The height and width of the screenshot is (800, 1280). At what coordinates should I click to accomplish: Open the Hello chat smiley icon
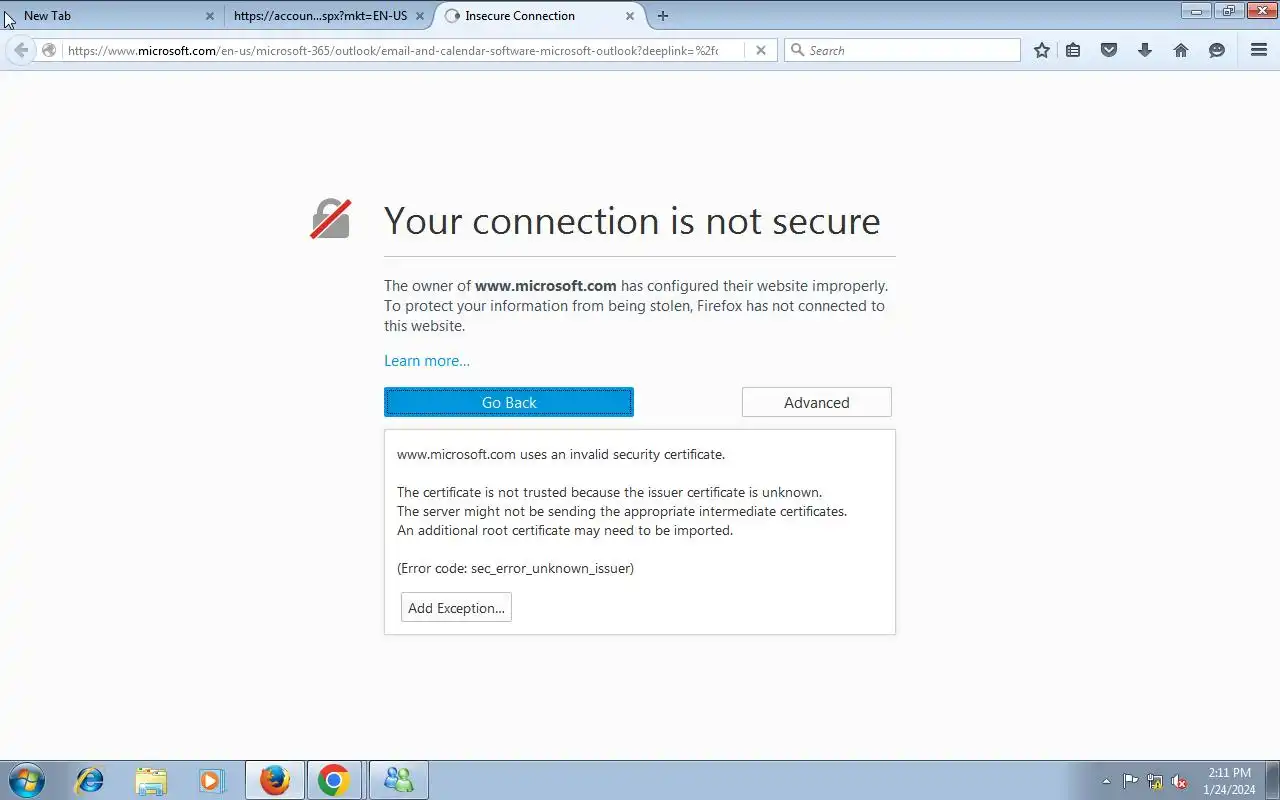pyautogui.click(x=1217, y=50)
